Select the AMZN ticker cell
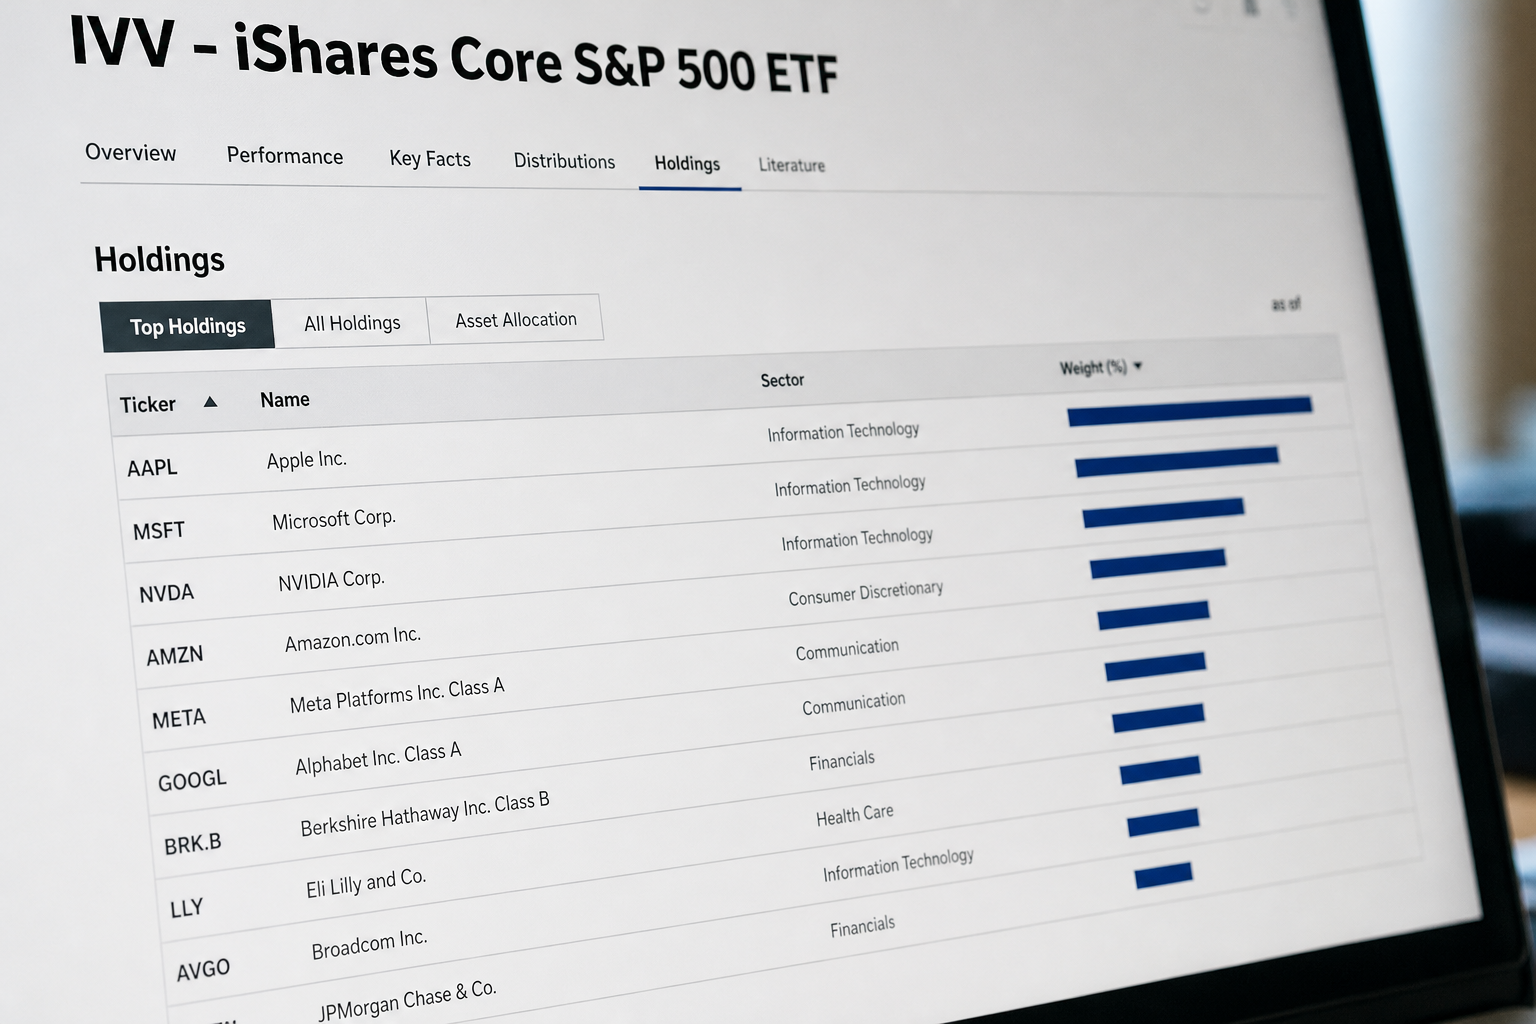The image size is (1536, 1024). click(x=175, y=656)
